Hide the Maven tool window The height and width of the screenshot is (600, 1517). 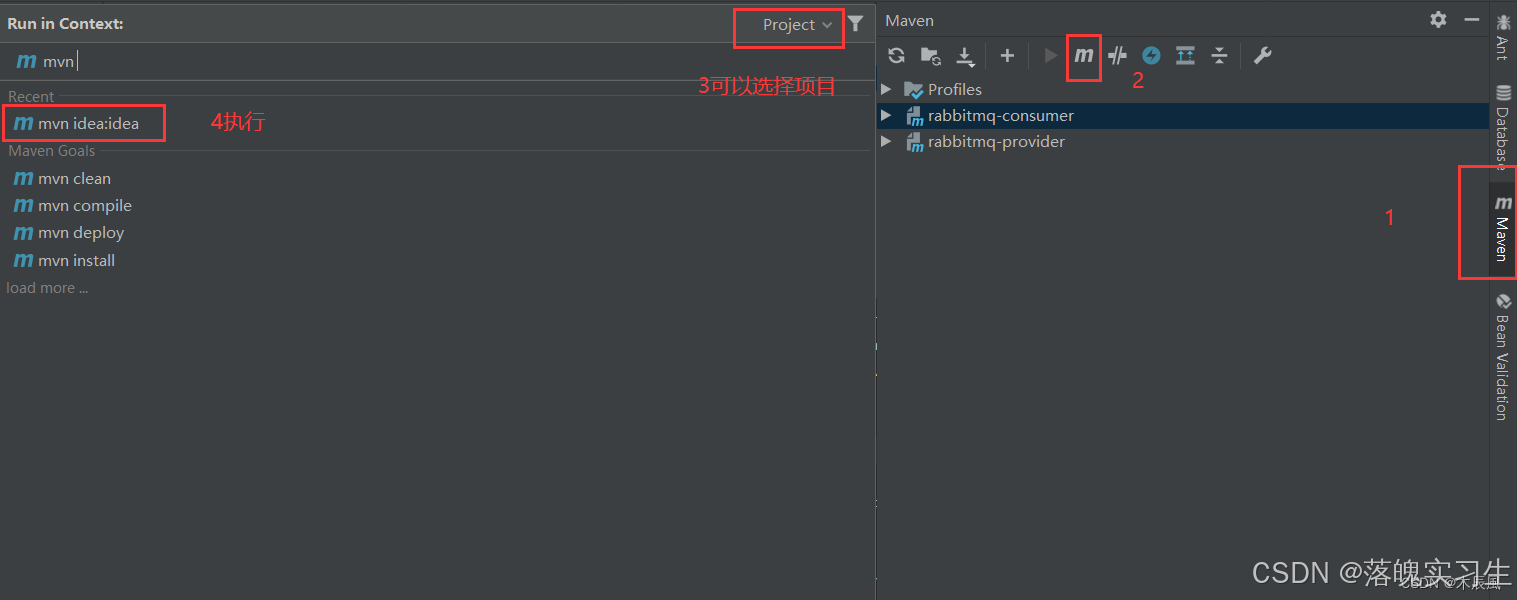pyautogui.click(x=1471, y=19)
